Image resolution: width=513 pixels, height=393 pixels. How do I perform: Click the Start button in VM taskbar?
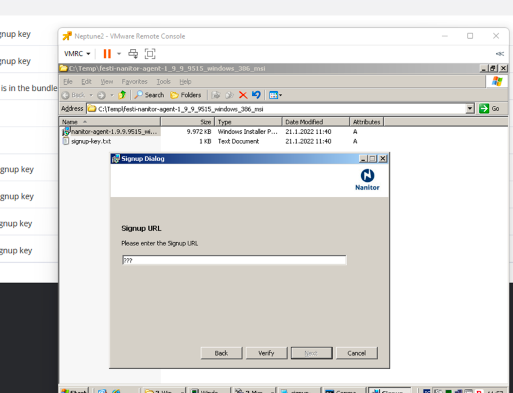(74, 391)
